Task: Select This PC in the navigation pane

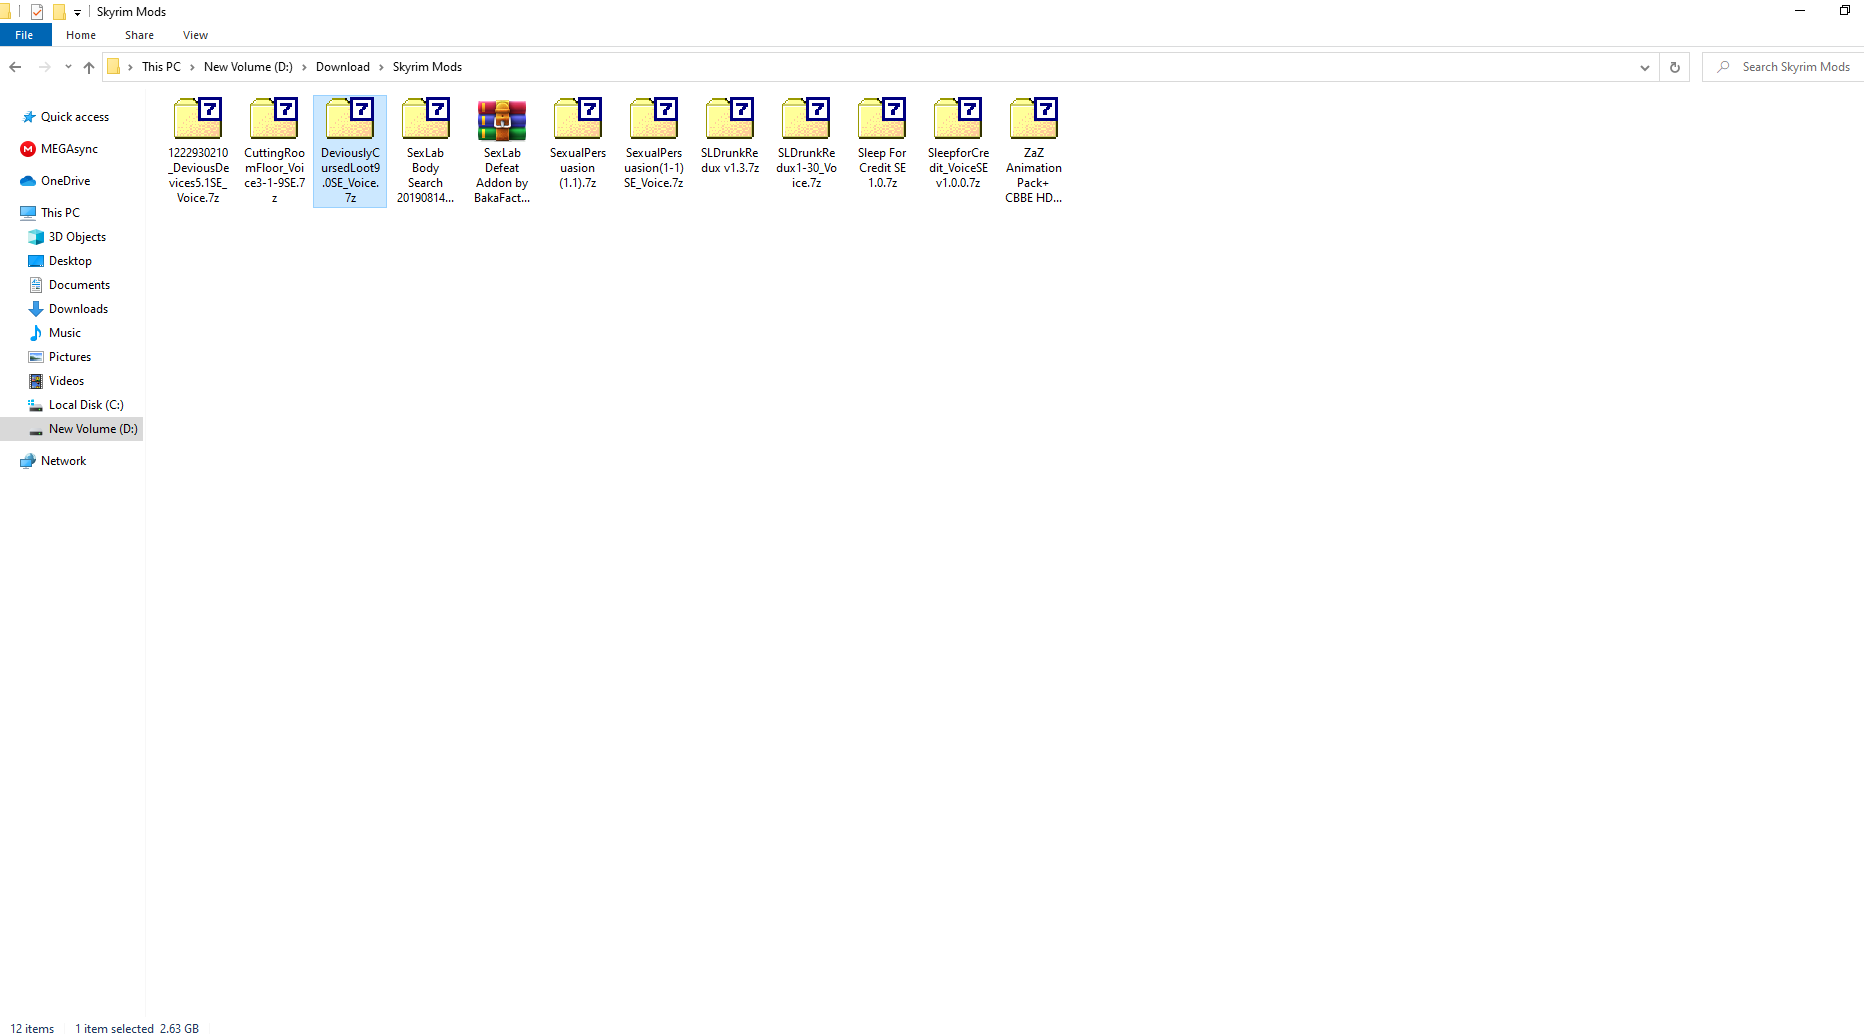Action: pyautogui.click(x=60, y=213)
